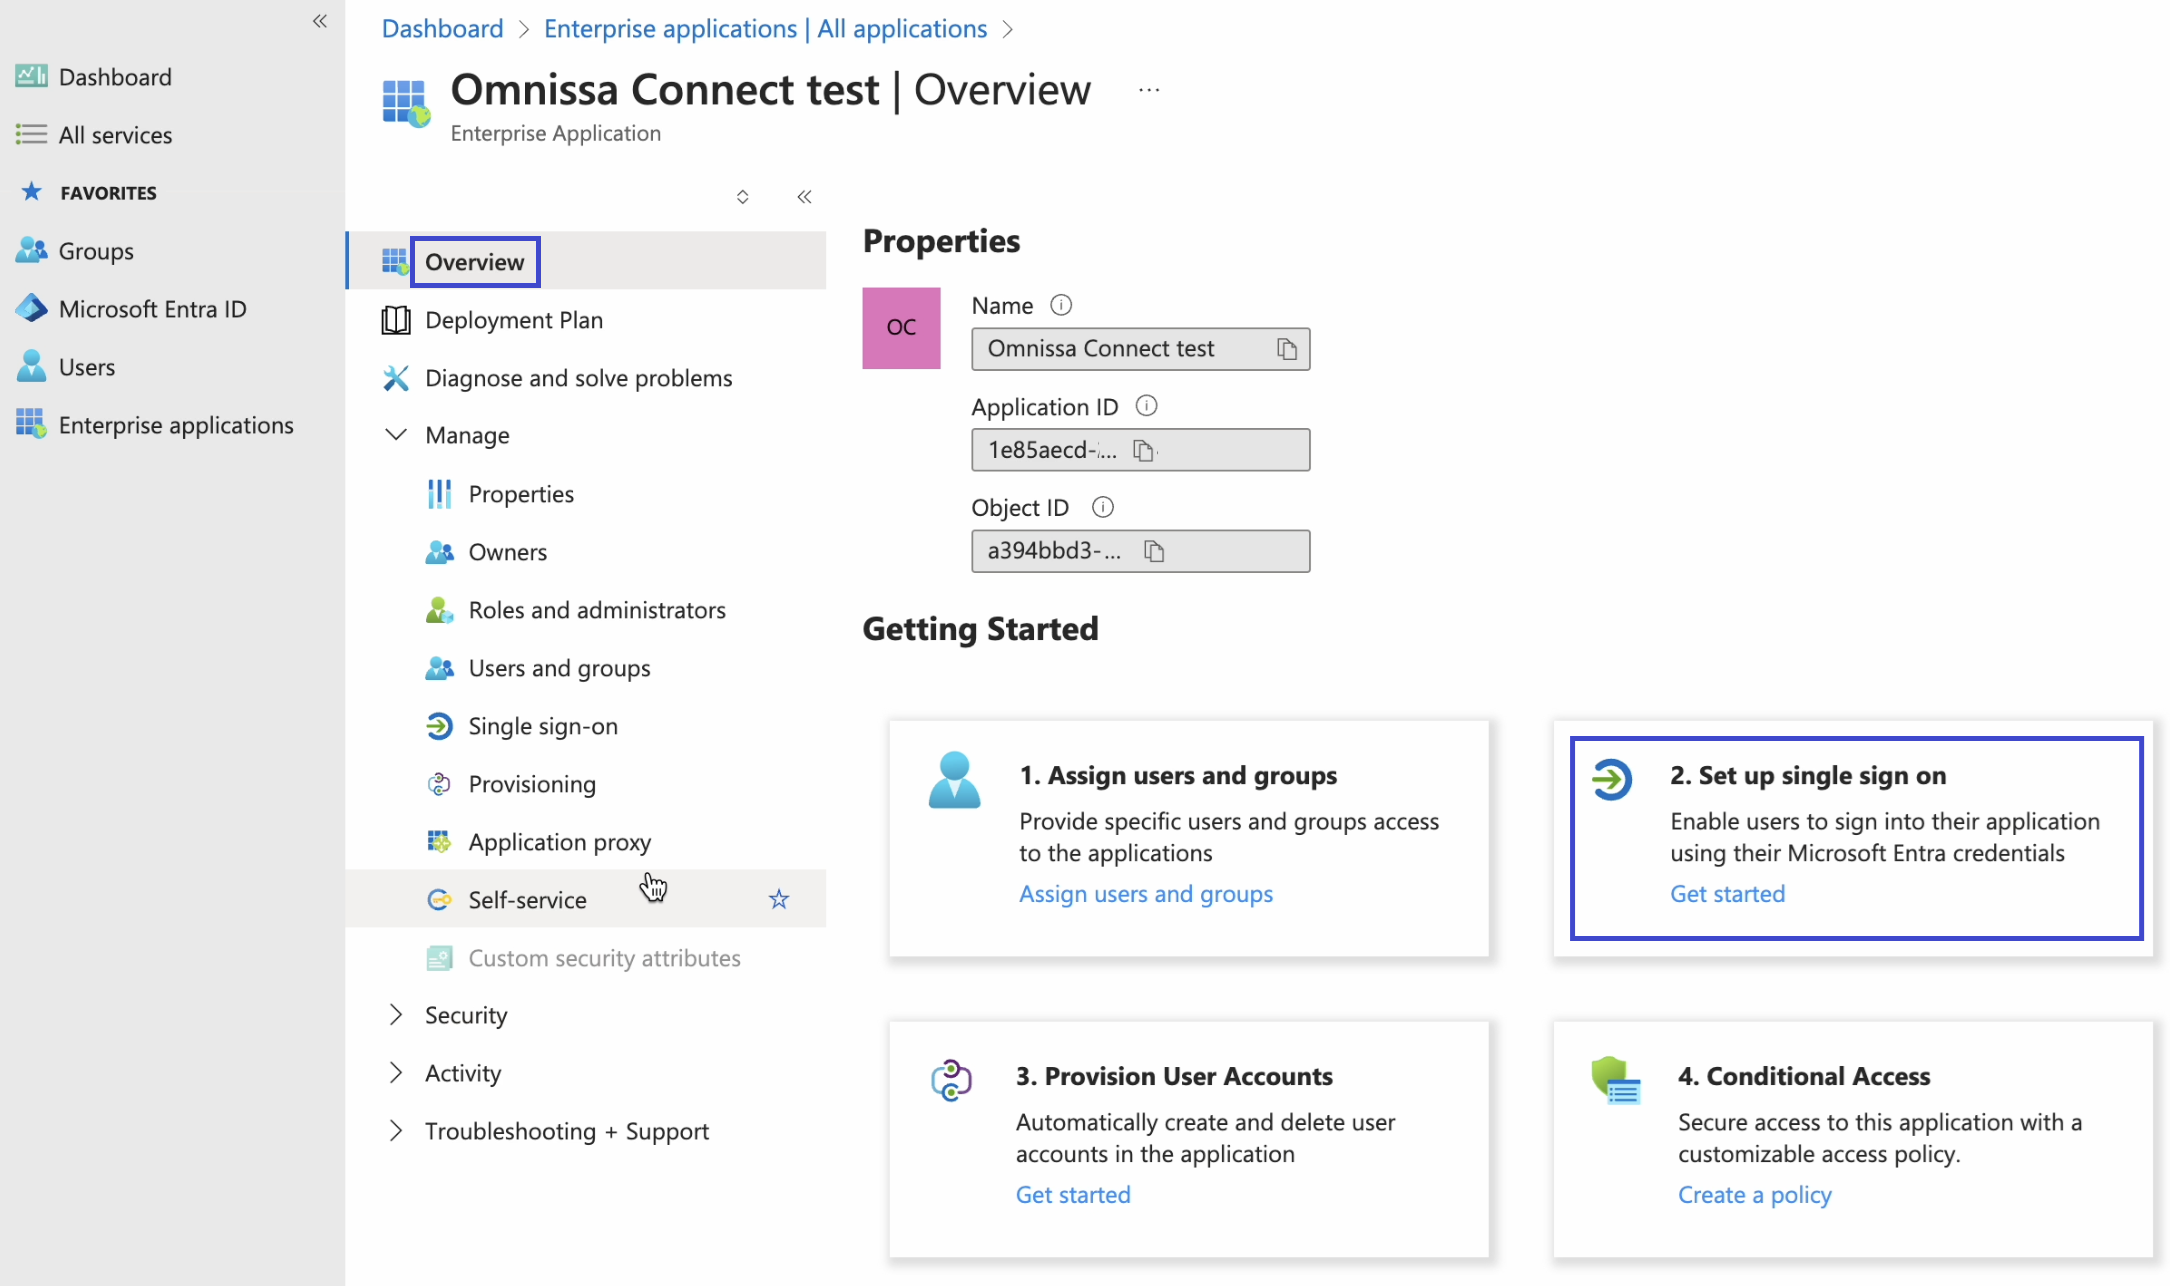Go to Enterprise applications | All applications breadcrumb
This screenshot has height=1286, width=2170.
click(x=766, y=28)
